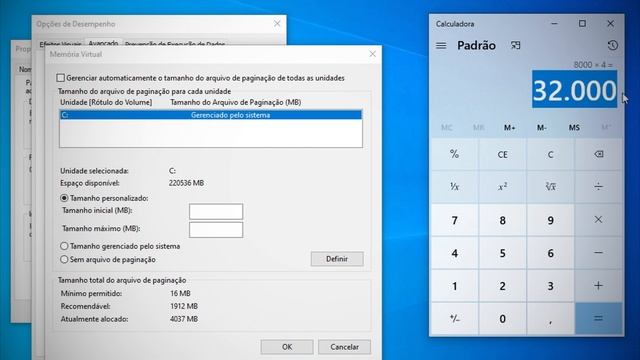Viewport: 640px width, 360px height.
Task: Click the percent key in Calculator
Action: click(454, 154)
